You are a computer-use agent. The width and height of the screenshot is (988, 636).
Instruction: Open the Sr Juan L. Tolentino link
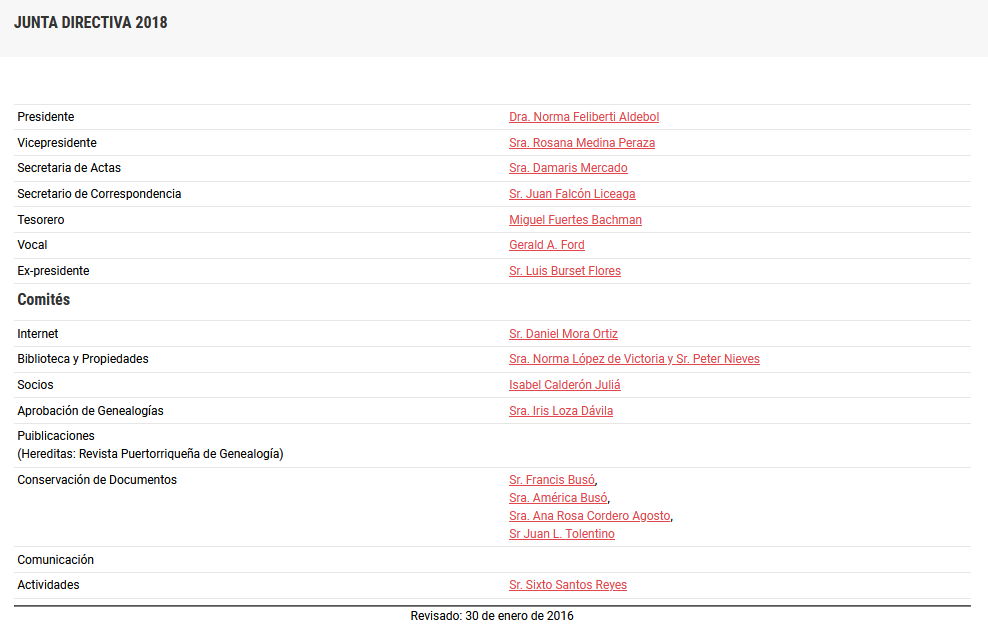tap(561, 534)
